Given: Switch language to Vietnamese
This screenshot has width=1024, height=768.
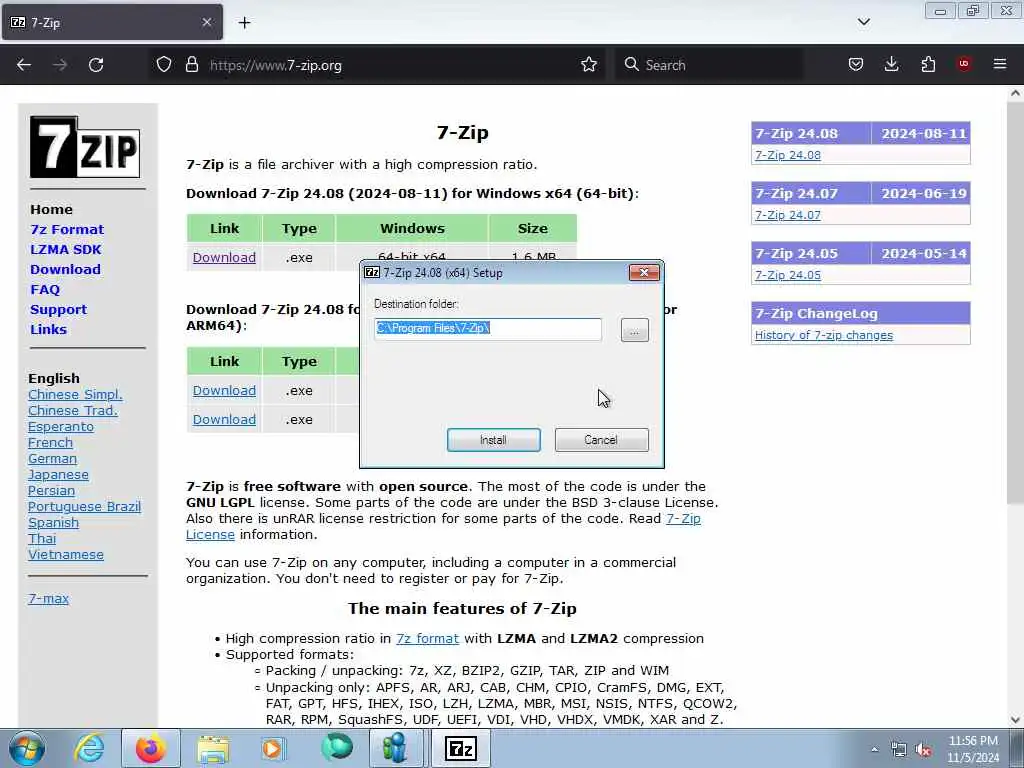Looking at the screenshot, I should pyautogui.click(x=66, y=554).
